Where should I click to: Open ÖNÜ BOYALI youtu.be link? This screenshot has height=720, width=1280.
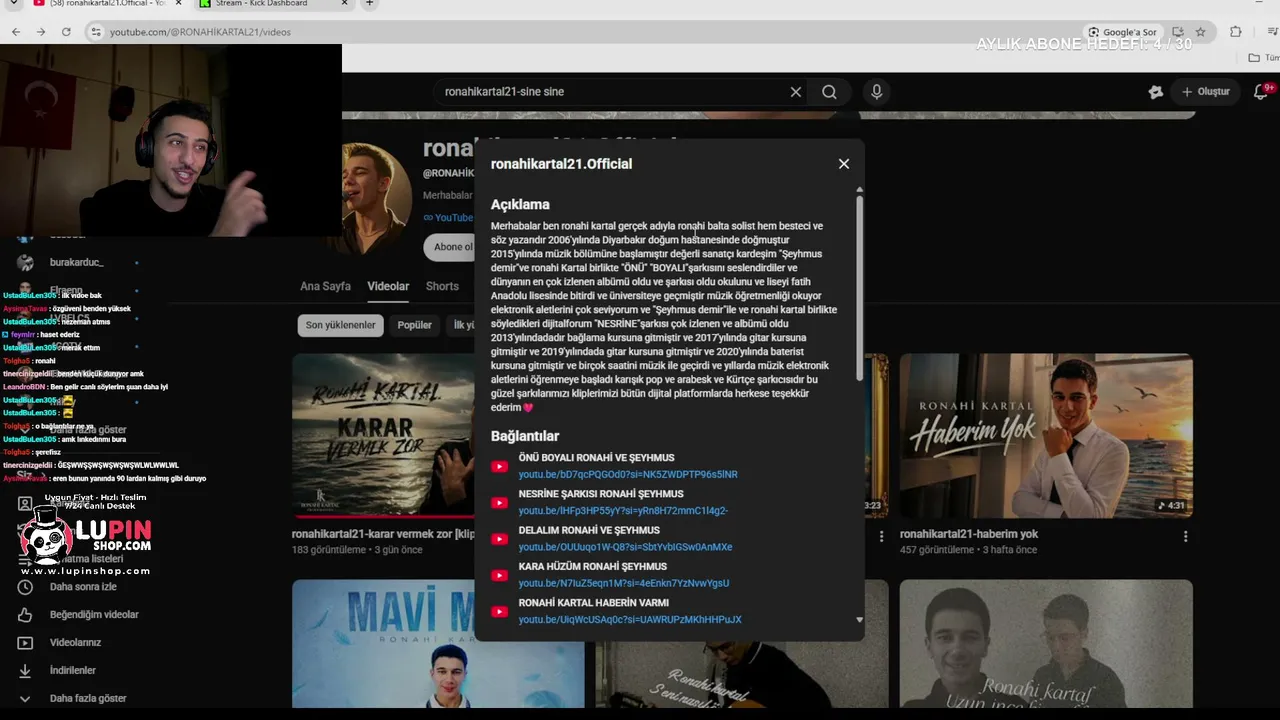(628, 475)
